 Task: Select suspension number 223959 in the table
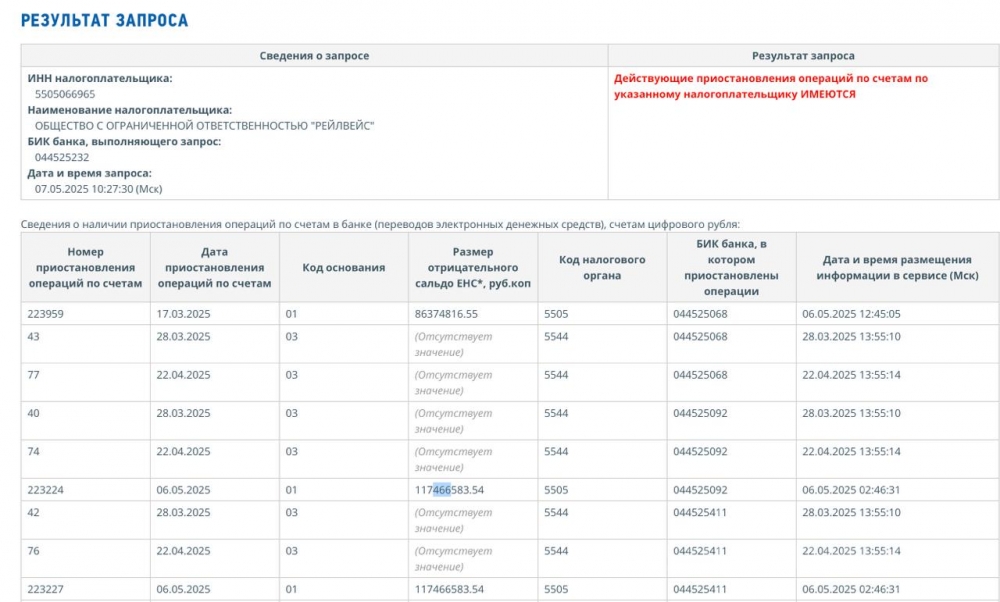(45, 314)
